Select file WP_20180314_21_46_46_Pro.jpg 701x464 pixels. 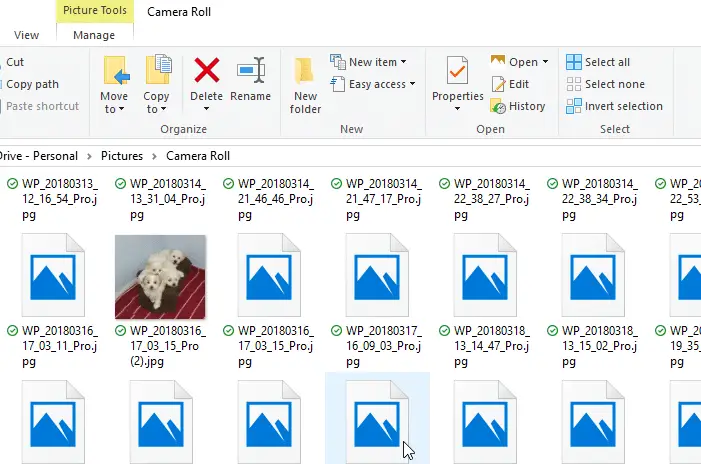(275, 199)
